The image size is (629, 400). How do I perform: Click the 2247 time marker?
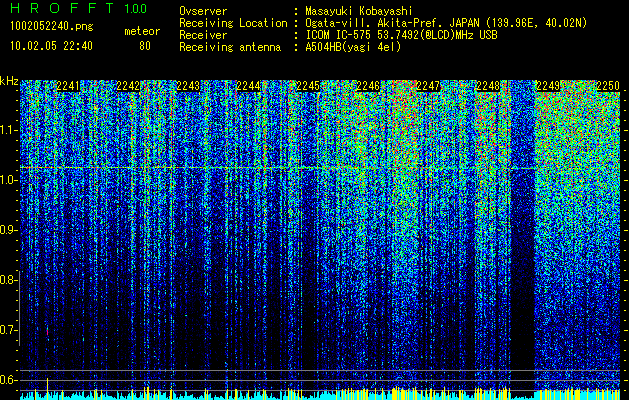click(x=428, y=86)
